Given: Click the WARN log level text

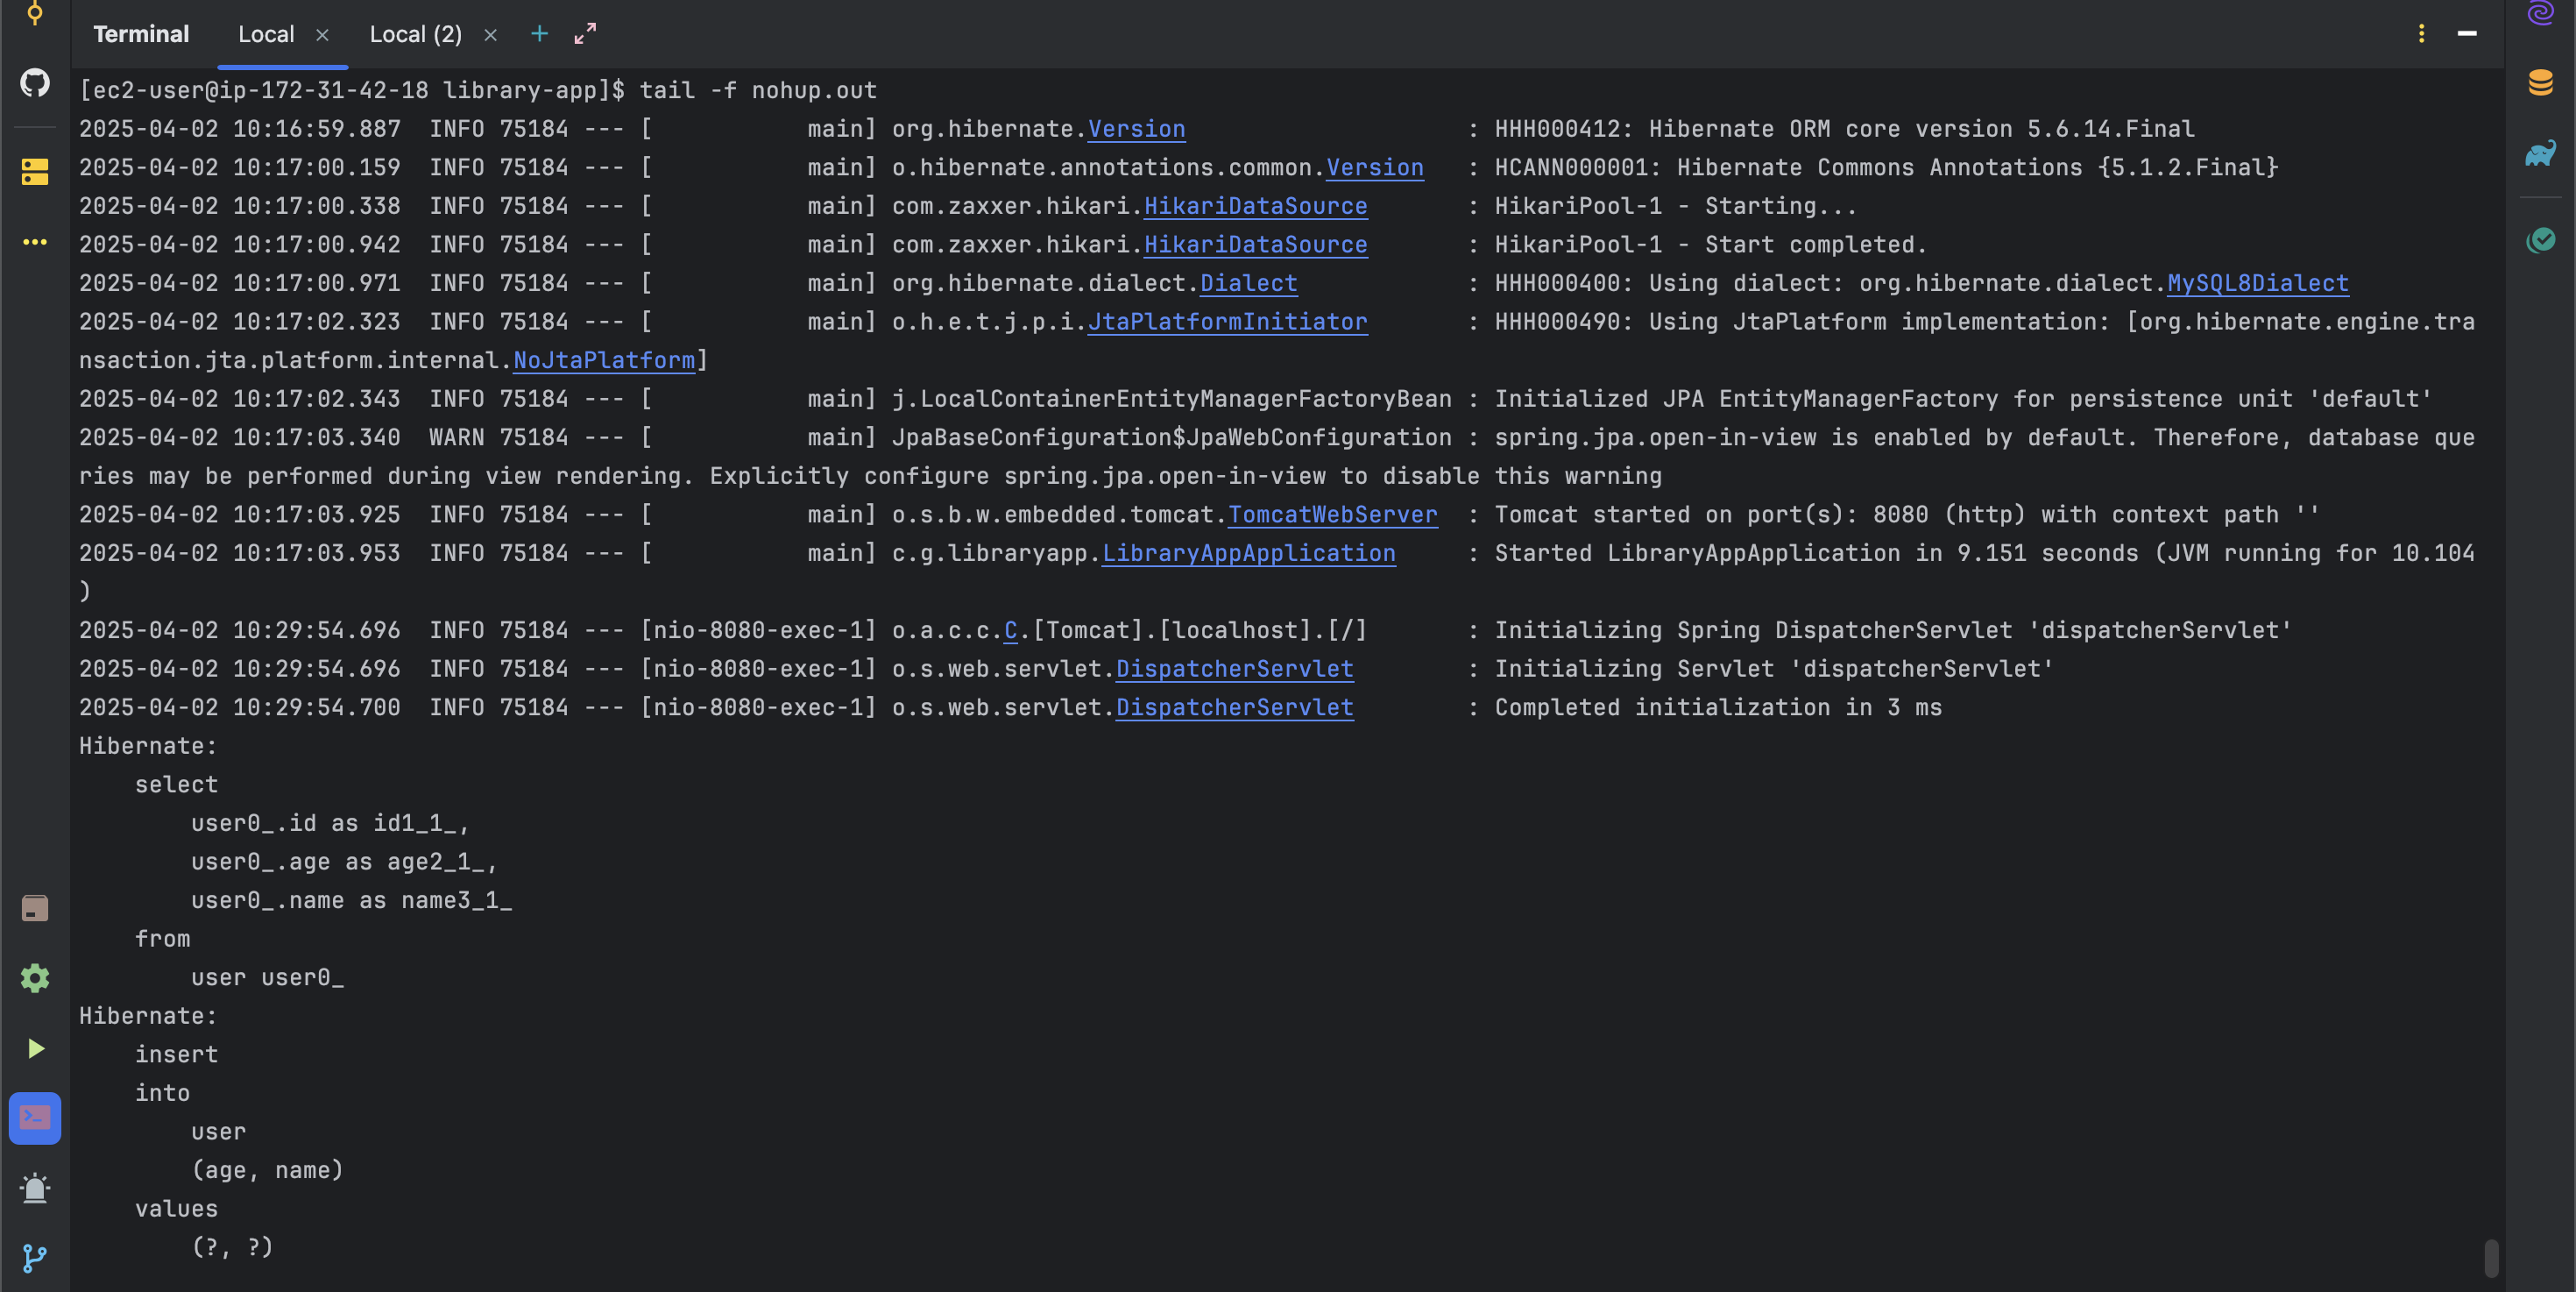Looking at the screenshot, I should pos(456,438).
